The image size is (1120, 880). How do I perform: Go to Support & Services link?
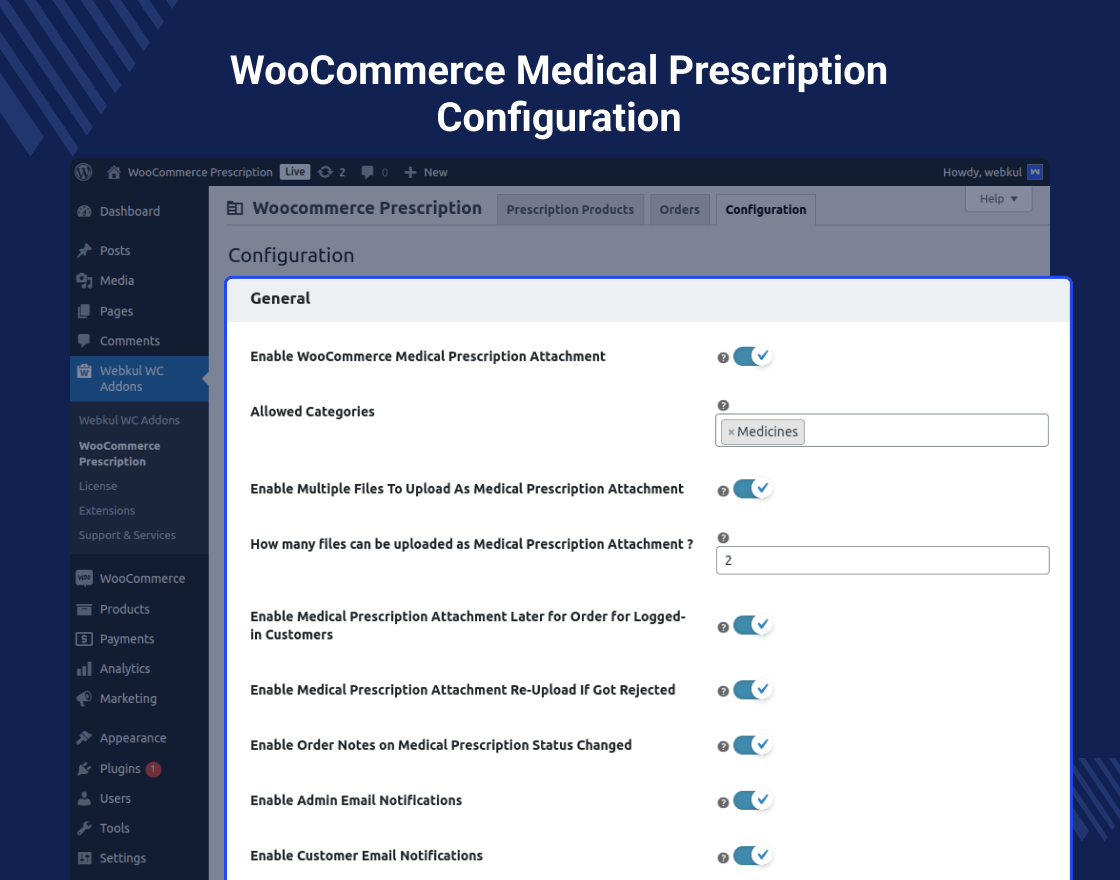pos(127,535)
